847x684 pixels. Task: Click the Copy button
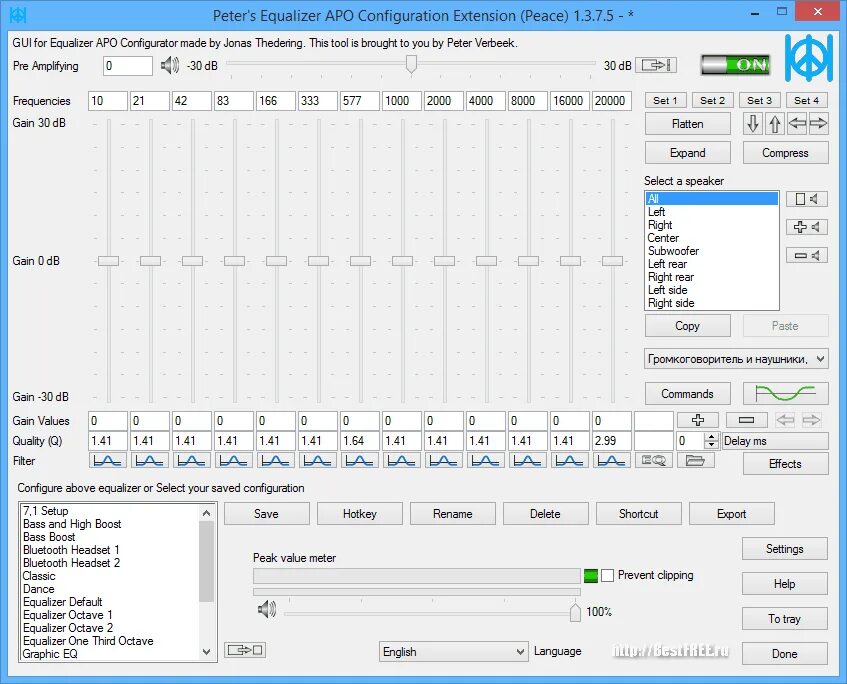(x=687, y=326)
